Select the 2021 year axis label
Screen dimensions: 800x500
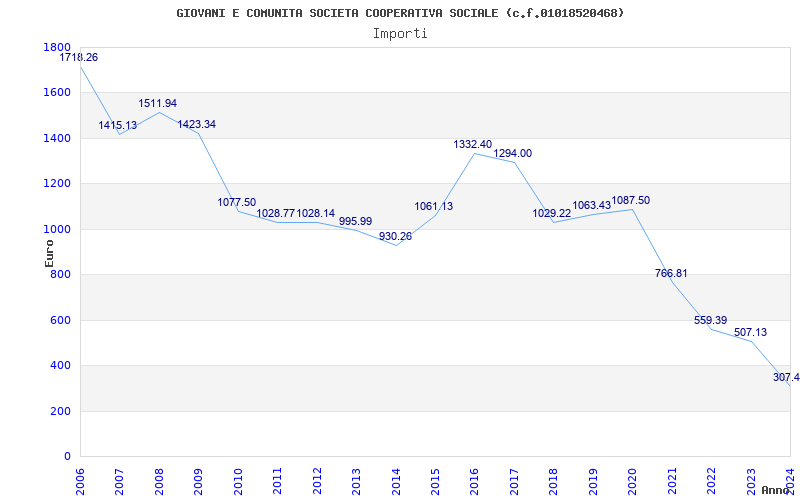click(x=672, y=481)
